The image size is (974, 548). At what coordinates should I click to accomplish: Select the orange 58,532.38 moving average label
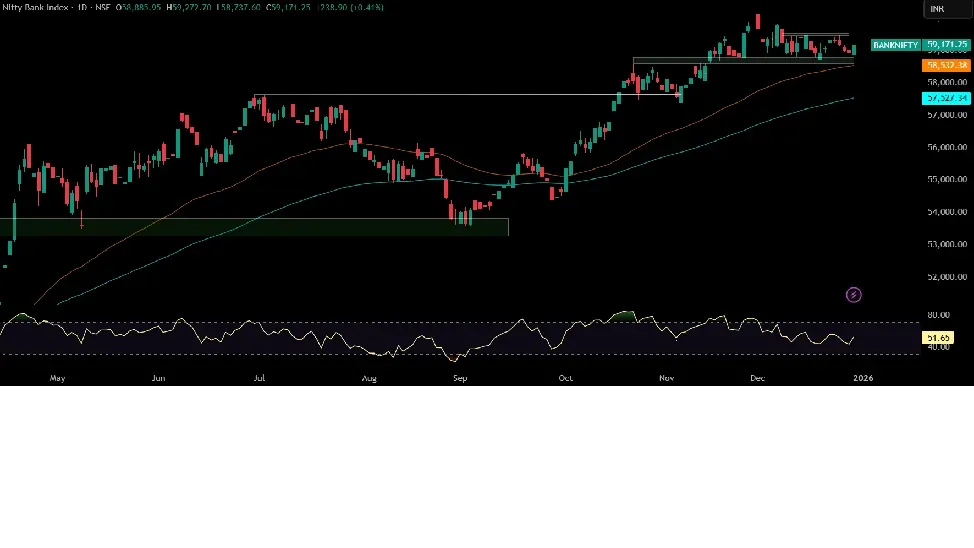pyautogui.click(x=946, y=65)
